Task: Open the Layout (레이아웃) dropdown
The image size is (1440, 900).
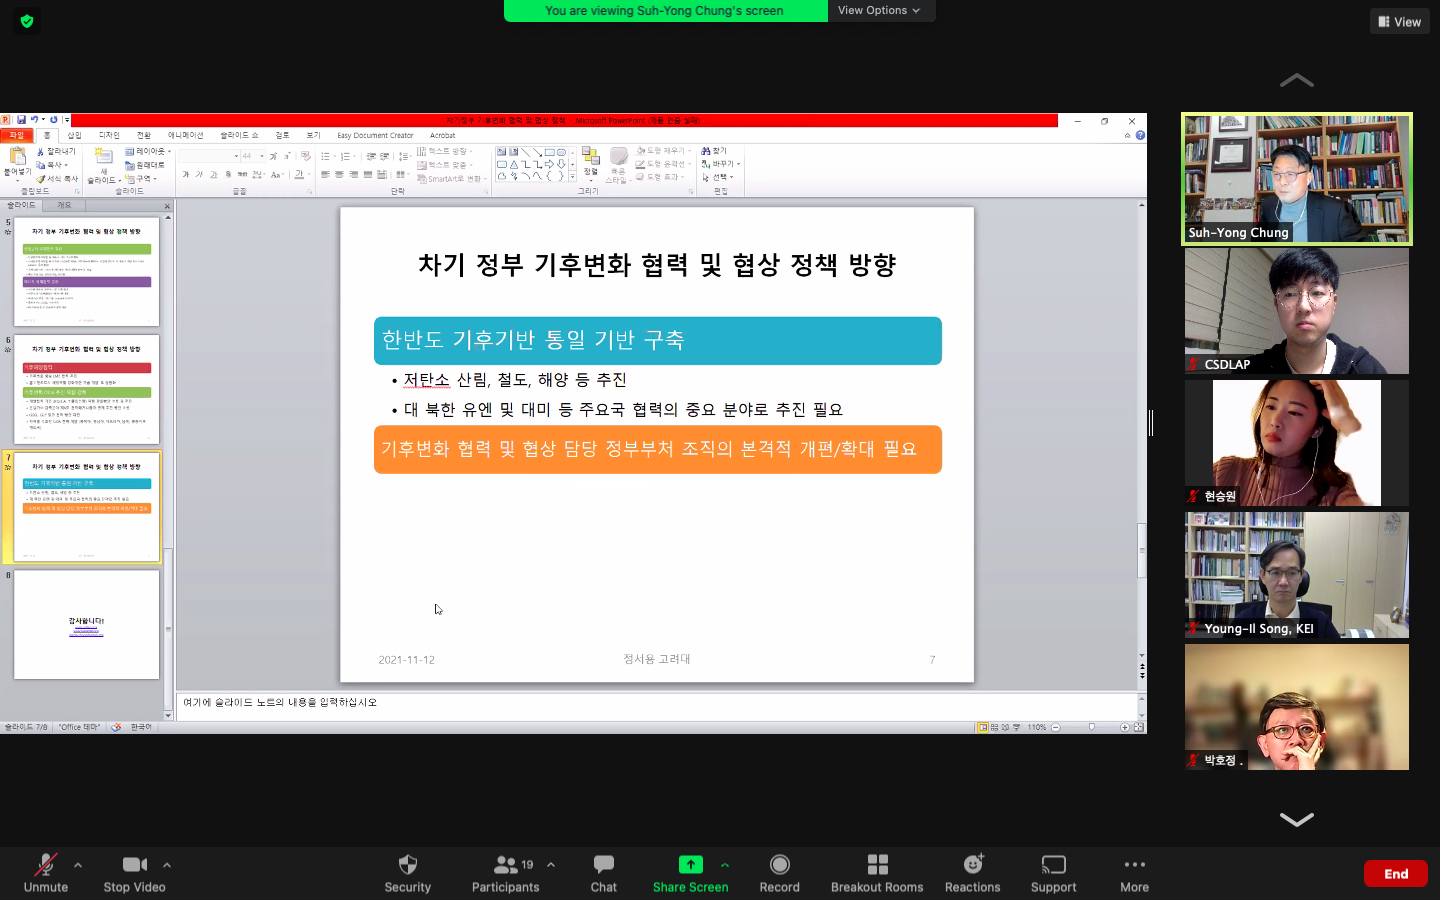Action: [x=147, y=151]
